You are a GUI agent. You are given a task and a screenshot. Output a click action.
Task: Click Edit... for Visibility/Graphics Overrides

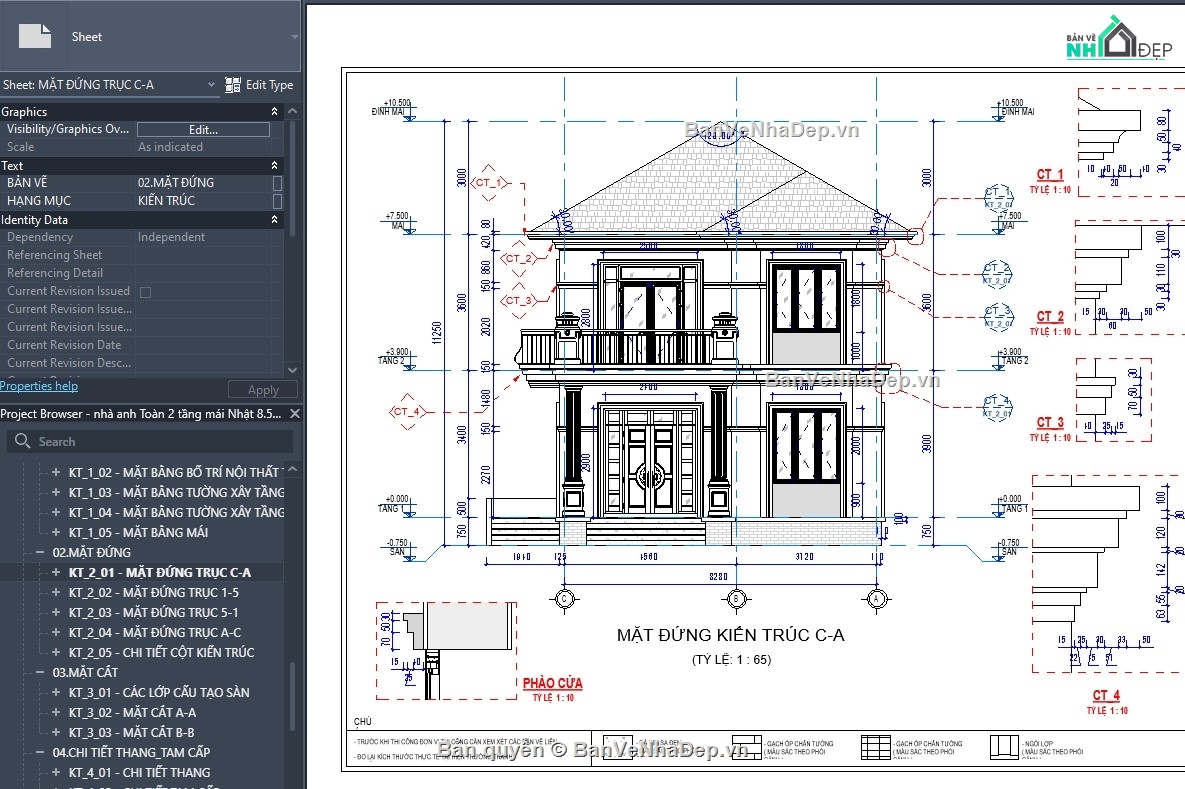pyautogui.click(x=204, y=129)
